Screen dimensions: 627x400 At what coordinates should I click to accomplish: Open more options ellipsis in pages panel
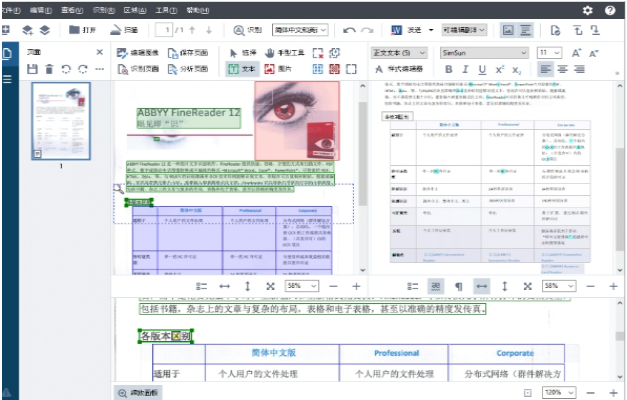pyautogui.click(x=100, y=69)
